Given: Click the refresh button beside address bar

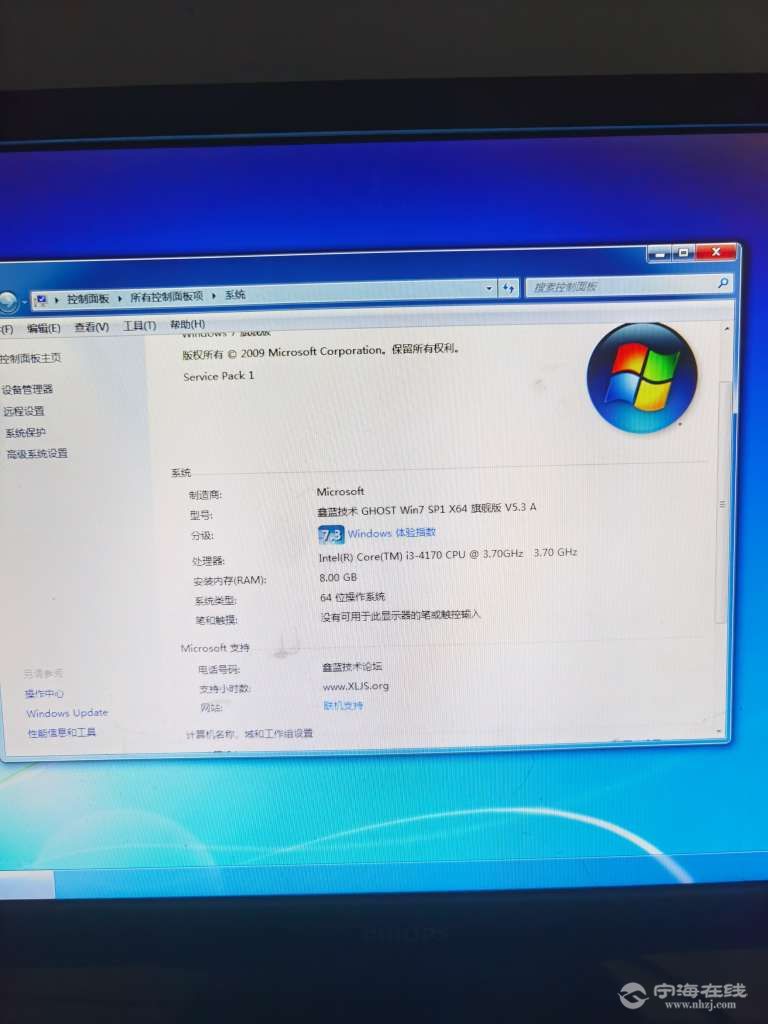Looking at the screenshot, I should 508,288.
